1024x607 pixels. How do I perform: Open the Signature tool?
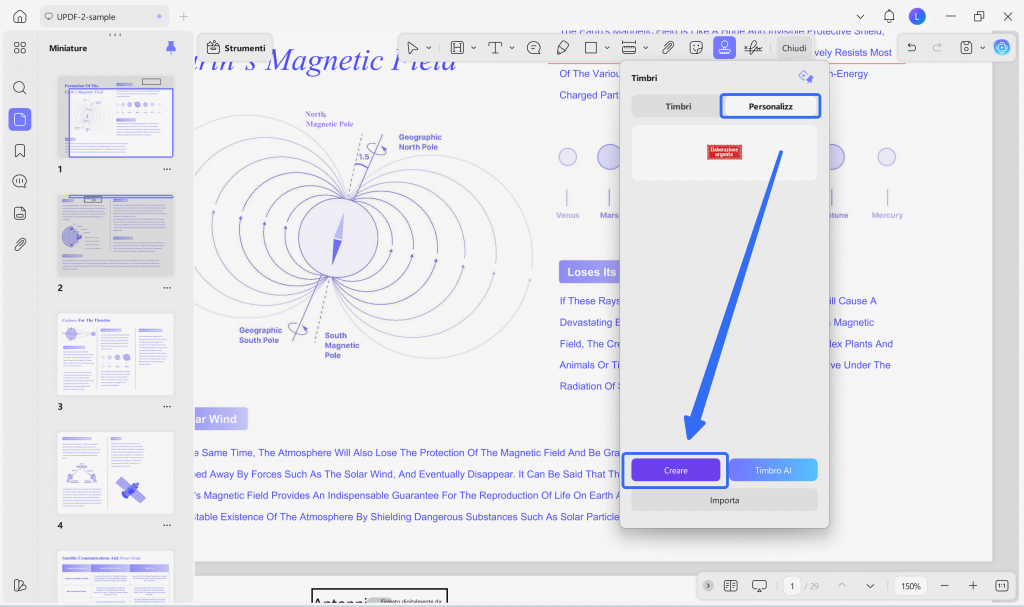tap(753, 48)
